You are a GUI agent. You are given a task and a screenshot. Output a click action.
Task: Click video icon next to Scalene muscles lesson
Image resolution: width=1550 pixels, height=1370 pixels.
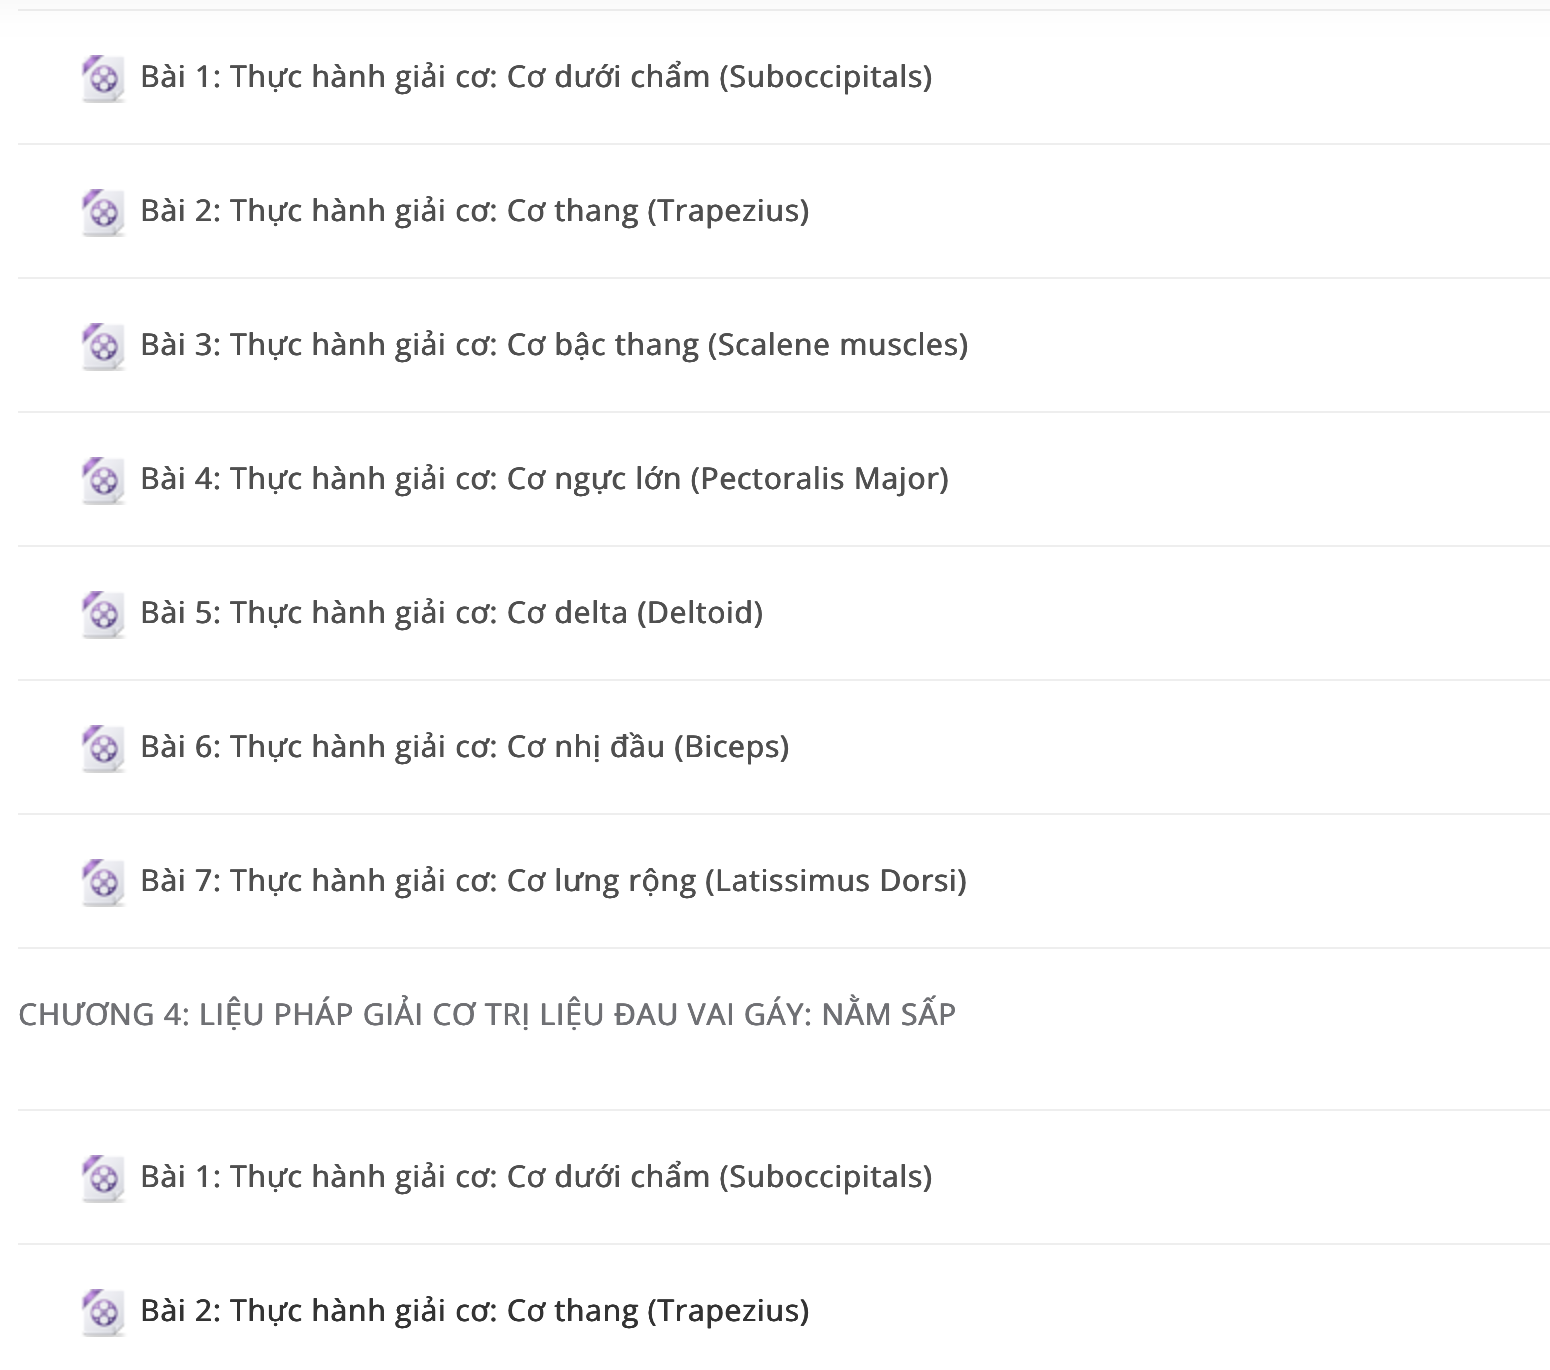pyautogui.click(x=103, y=346)
